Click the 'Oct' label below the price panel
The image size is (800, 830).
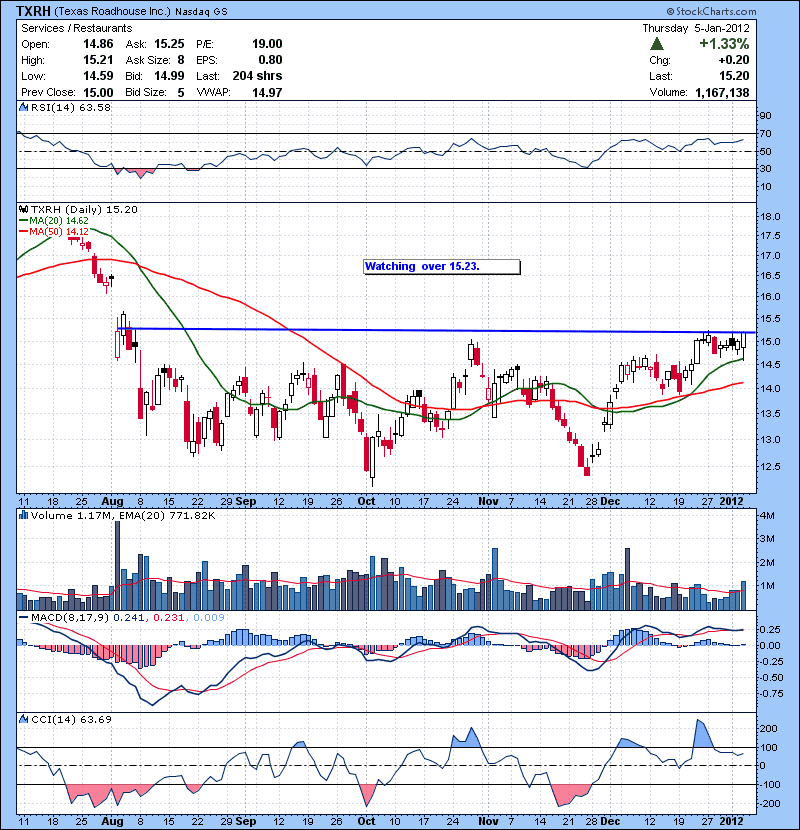(366, 501)
